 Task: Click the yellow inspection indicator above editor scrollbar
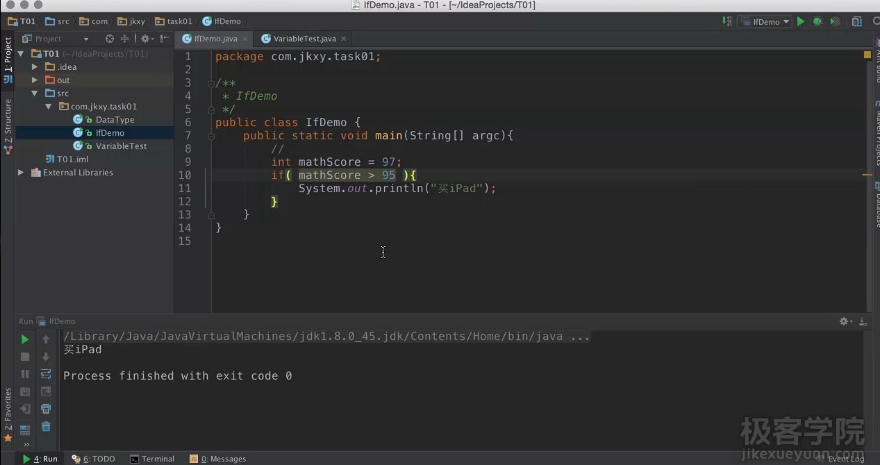click(867, 56)
